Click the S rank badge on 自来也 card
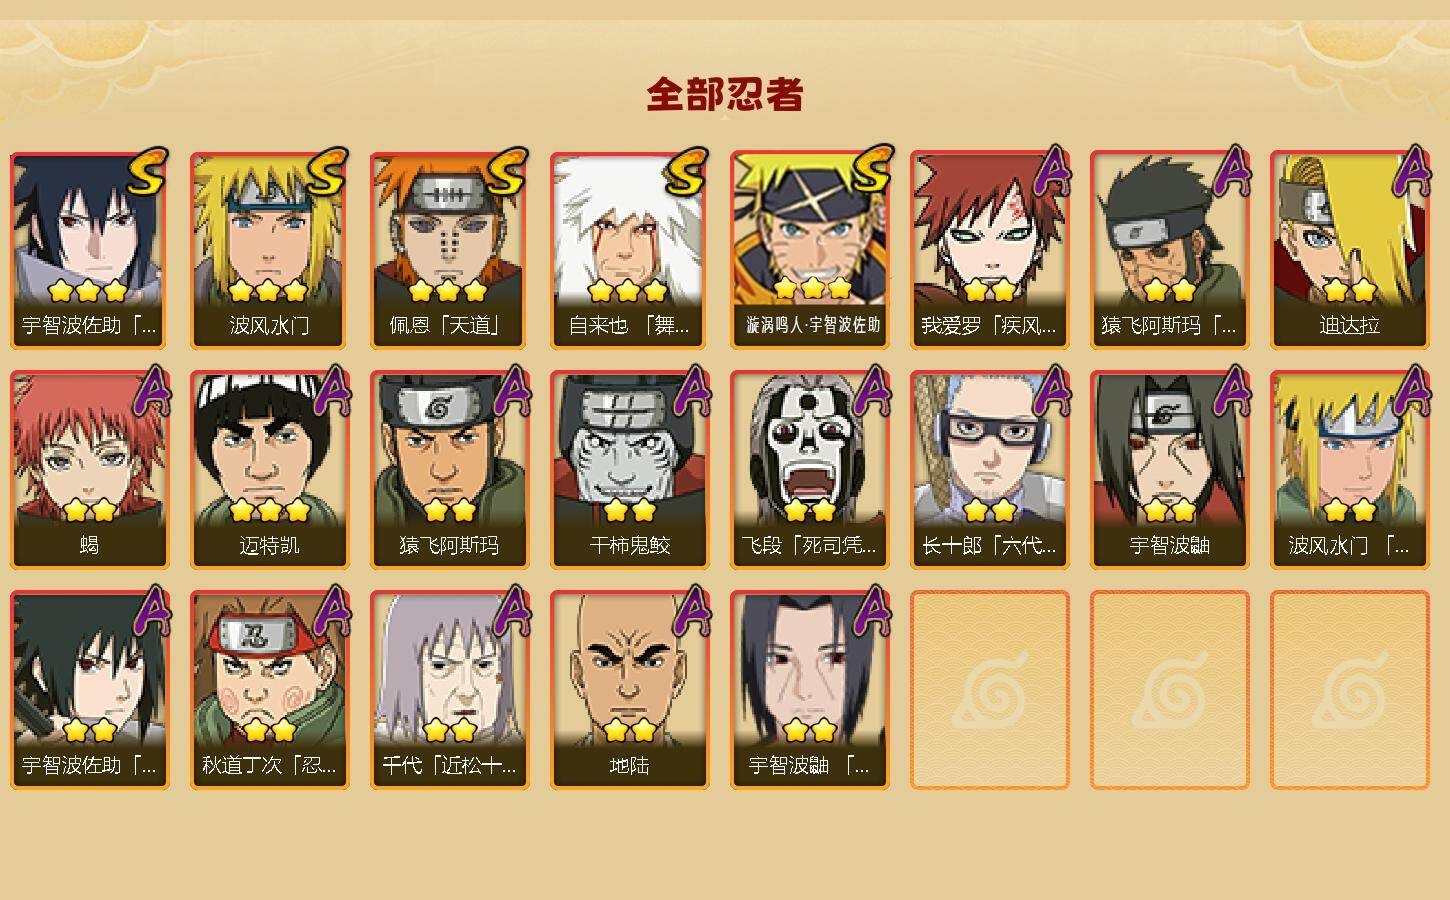The height and width of the screenshot is (900, 1450). (686, 172)
